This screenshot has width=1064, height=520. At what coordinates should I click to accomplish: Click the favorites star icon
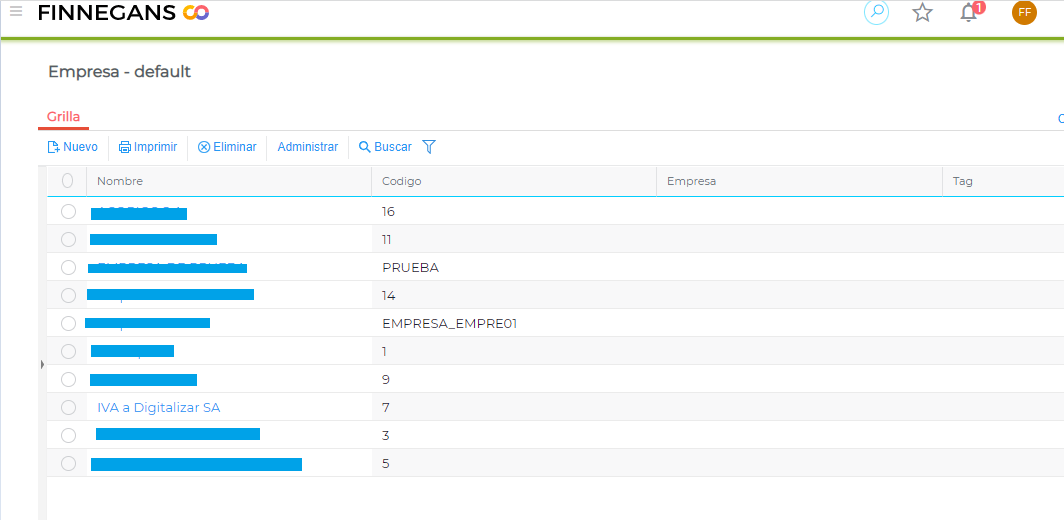click(x=922, y=12)
